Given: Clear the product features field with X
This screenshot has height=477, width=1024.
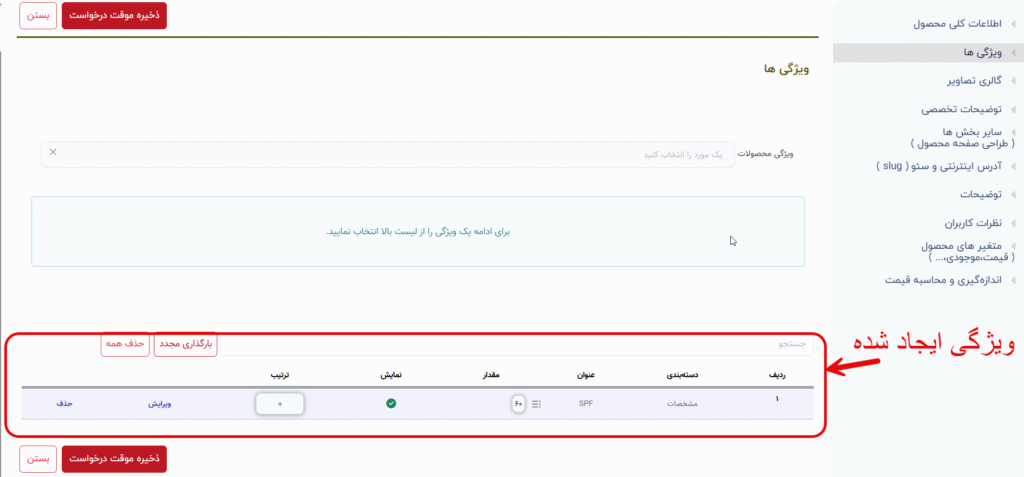Looking at the screenshot, I should click(53, 152).
